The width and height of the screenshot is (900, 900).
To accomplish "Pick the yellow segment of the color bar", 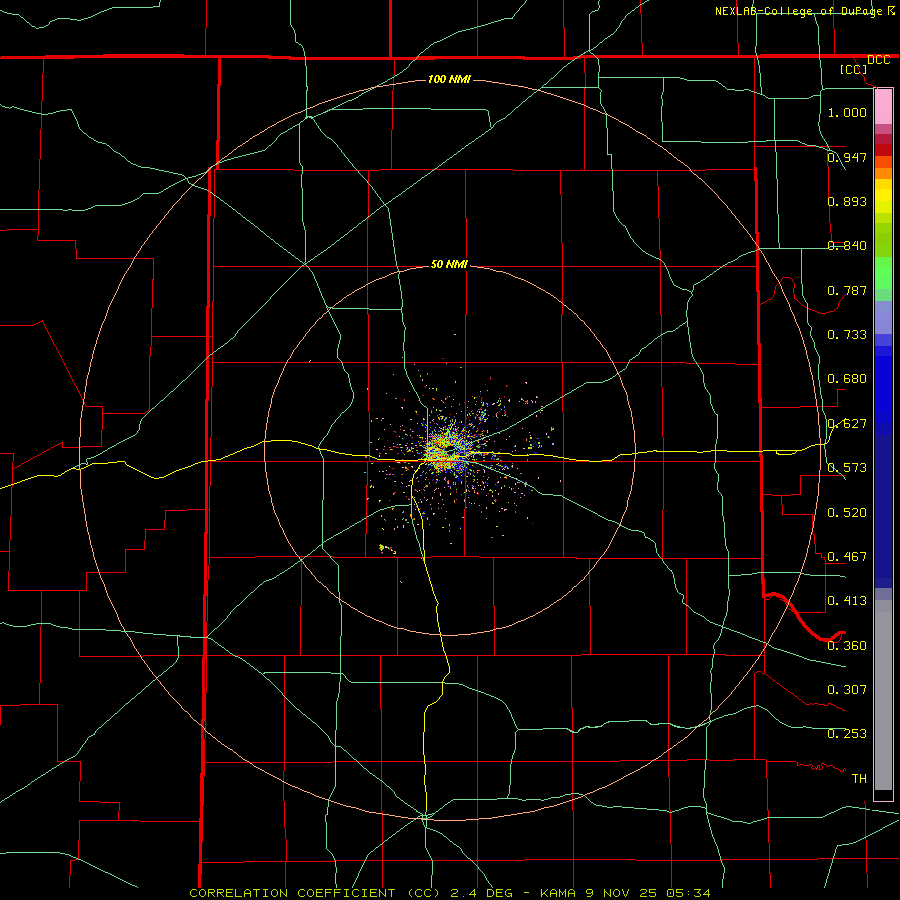I will point(883,196).
